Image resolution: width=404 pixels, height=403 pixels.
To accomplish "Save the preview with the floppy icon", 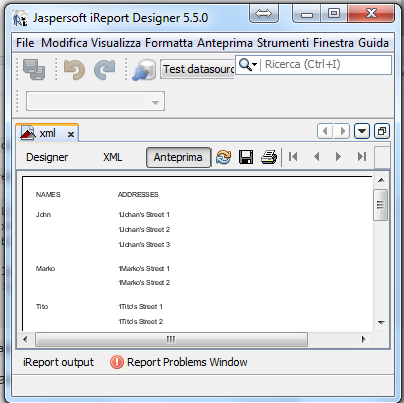I will point(246,157).
